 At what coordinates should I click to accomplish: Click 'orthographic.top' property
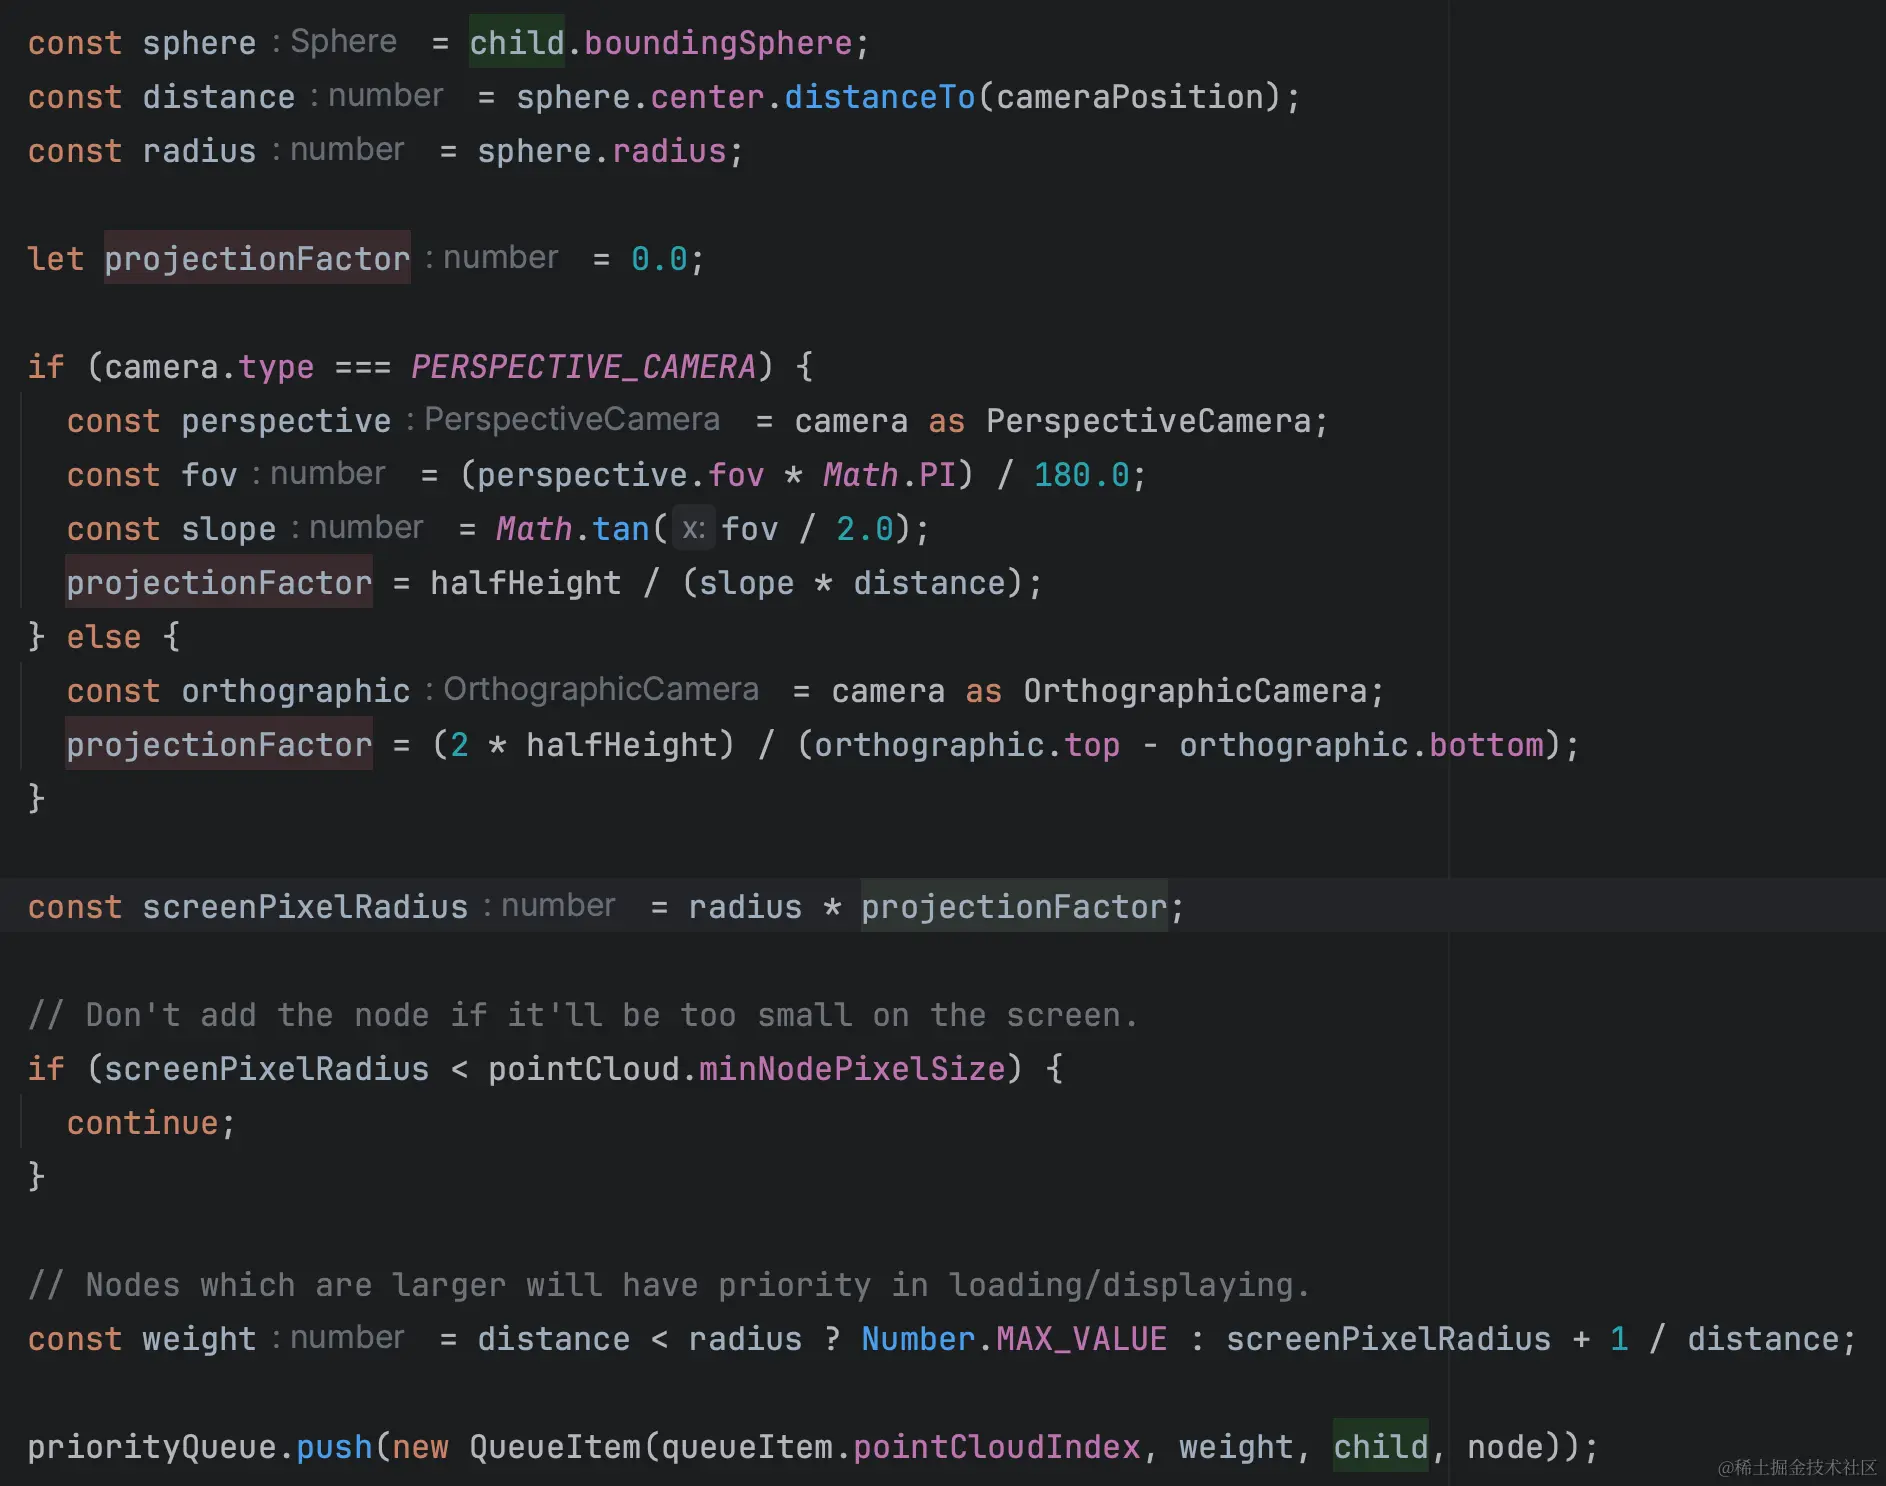pyautogui.click(x=967, y=745)
